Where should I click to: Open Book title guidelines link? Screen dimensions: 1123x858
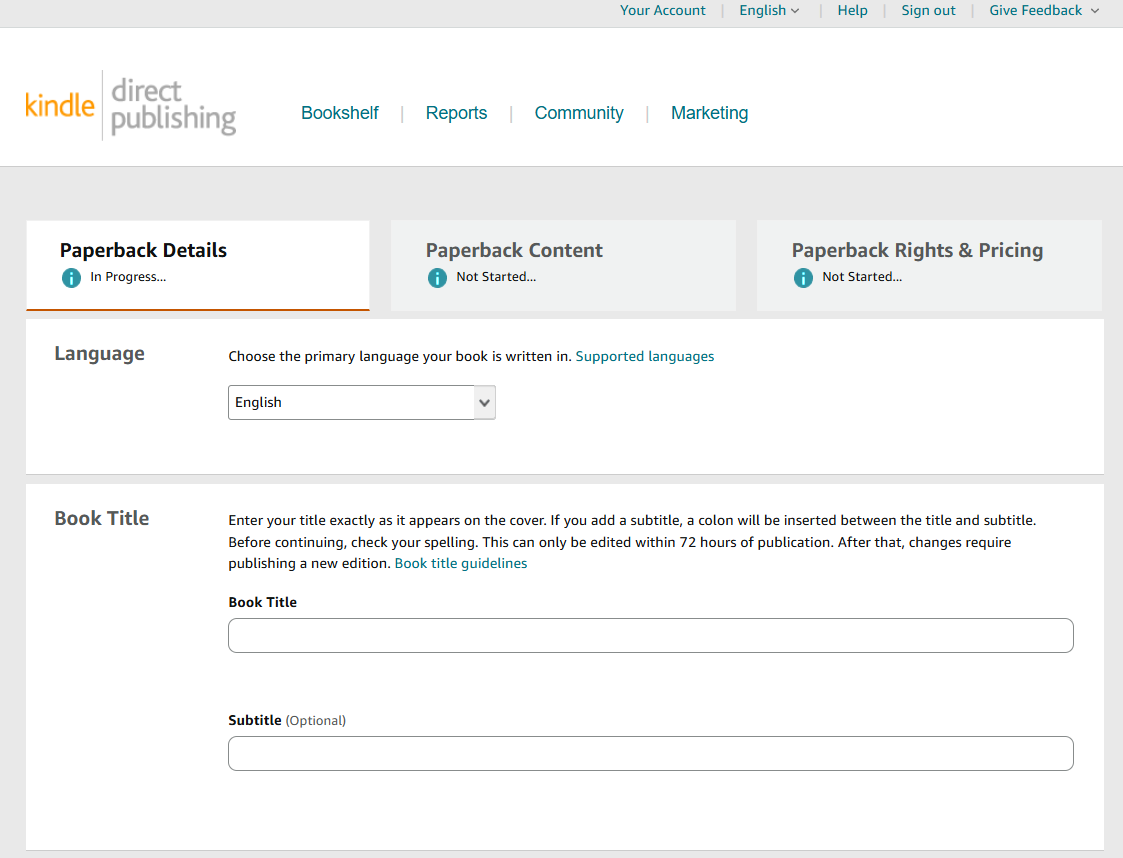point(461,564)
